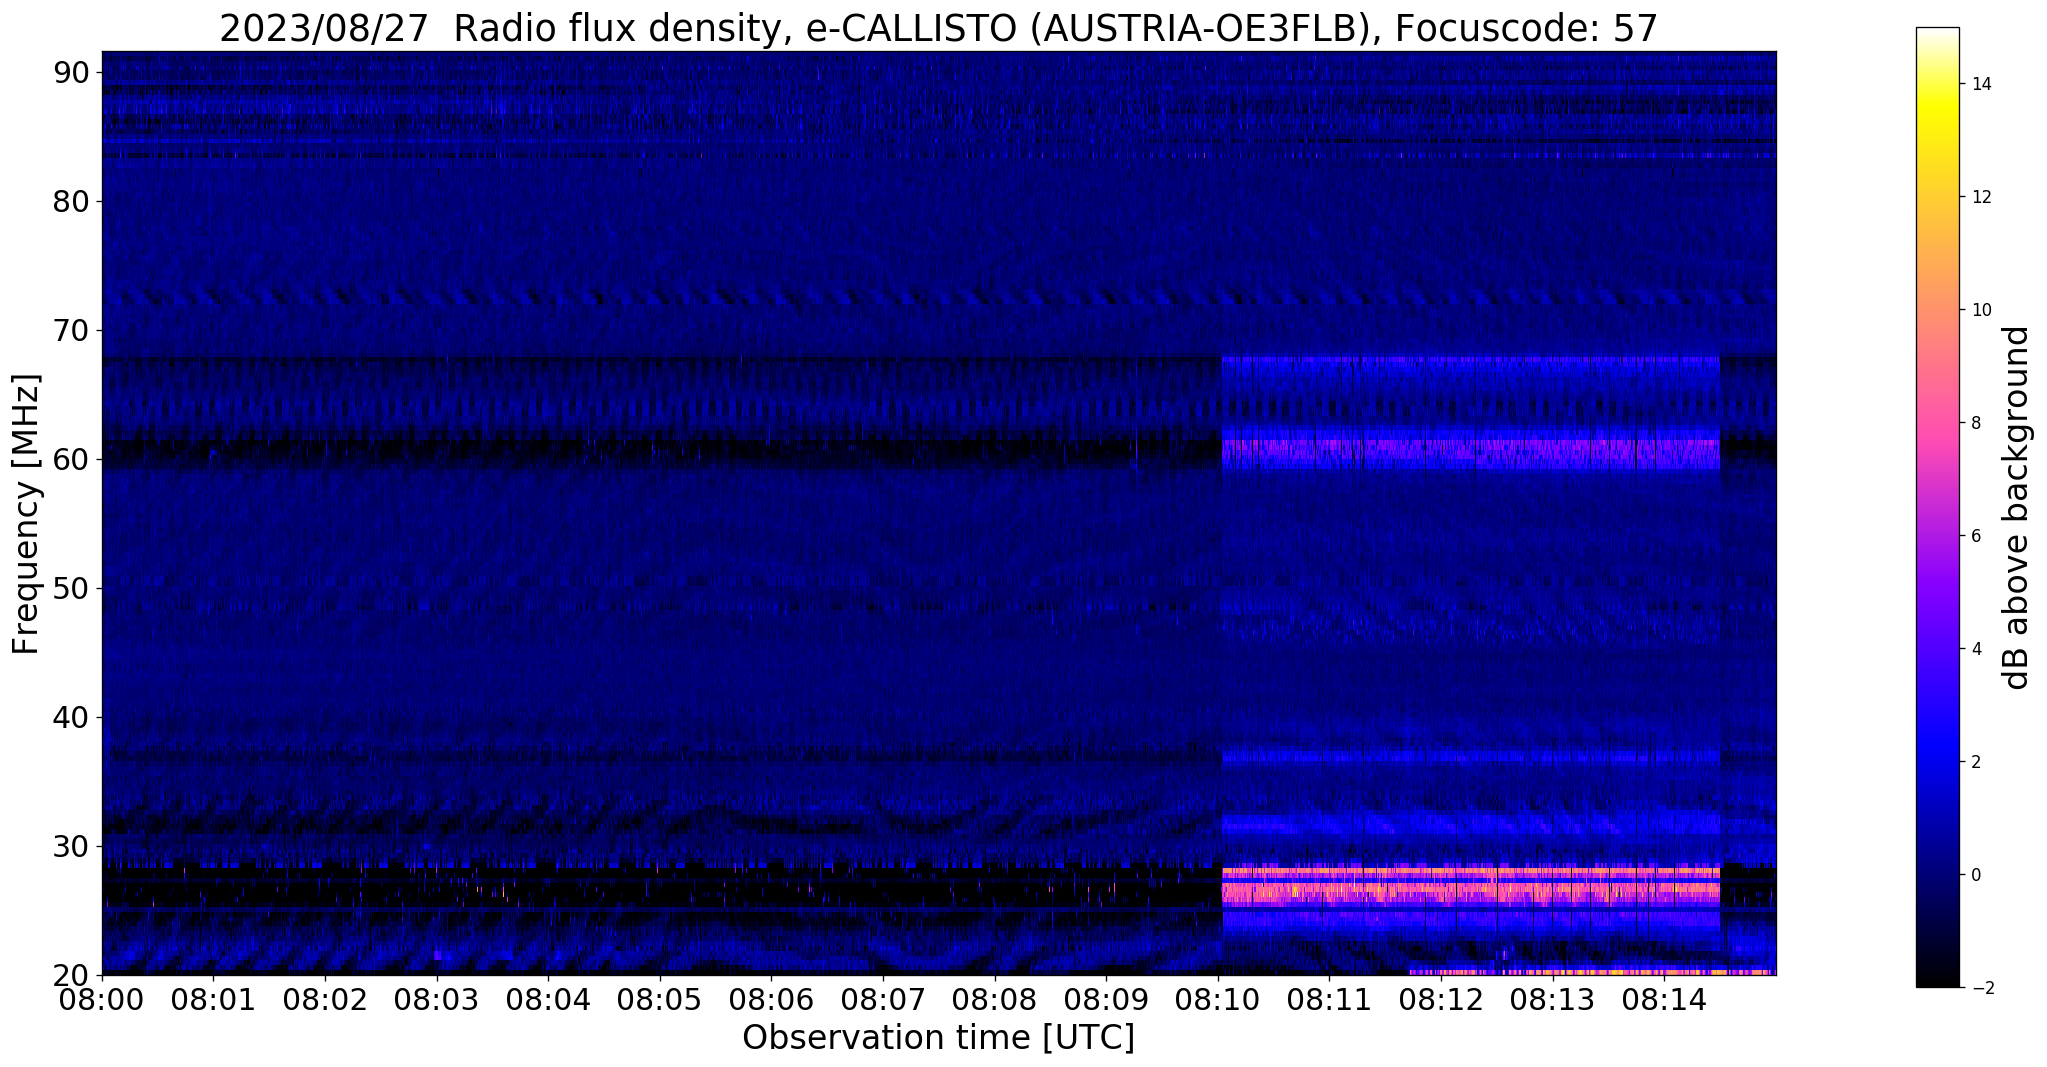The image size is (2047, 1067).
Task: Click the colorbar tick label 12
Action: click(x=1980, y=197)
